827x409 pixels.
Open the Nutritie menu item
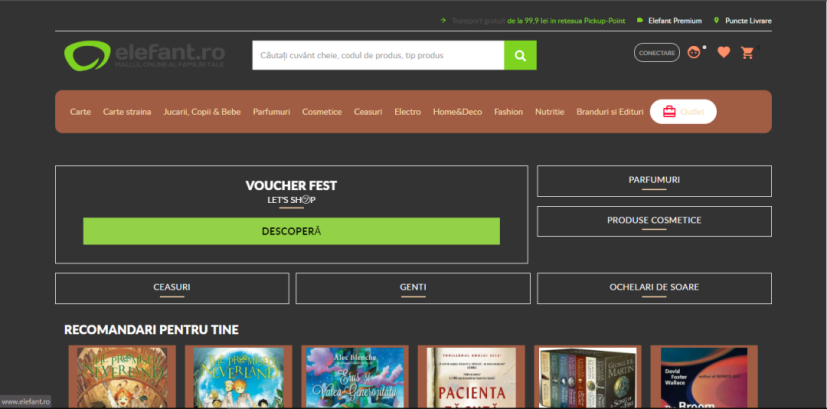click(550, 112)
